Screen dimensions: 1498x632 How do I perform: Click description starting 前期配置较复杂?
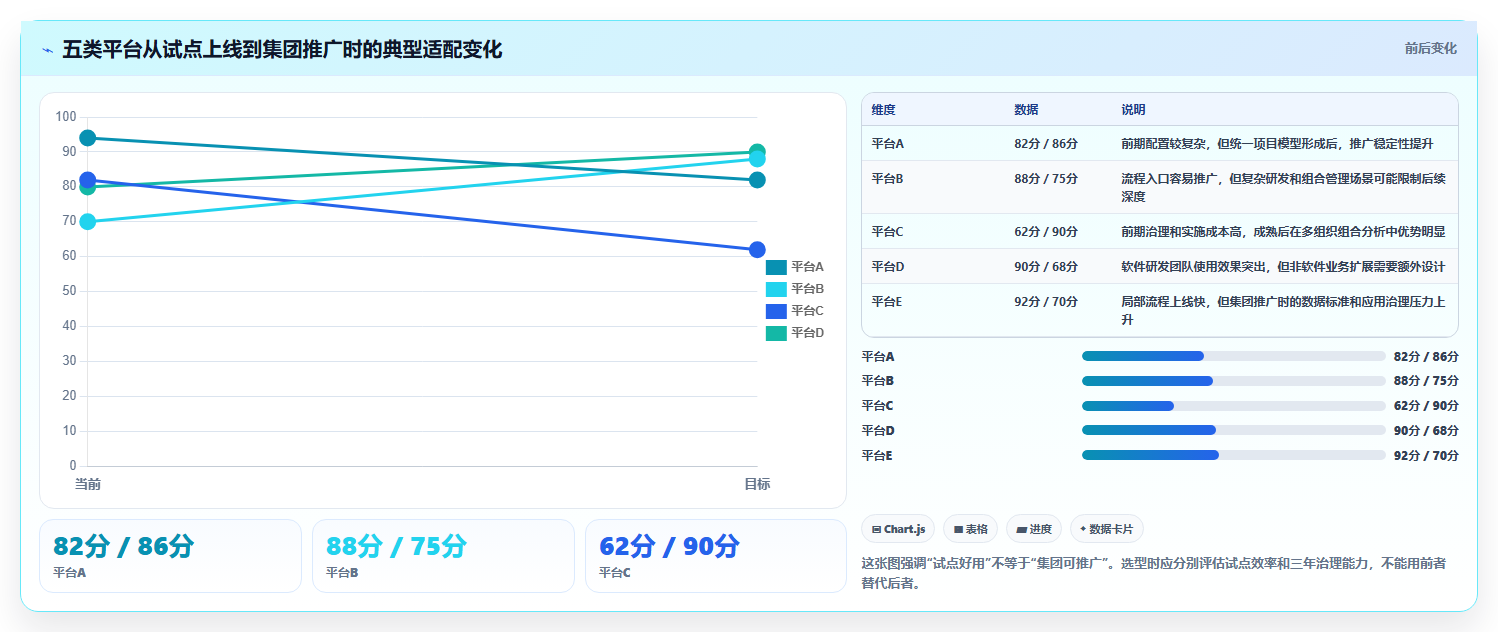coord(1277,144)
